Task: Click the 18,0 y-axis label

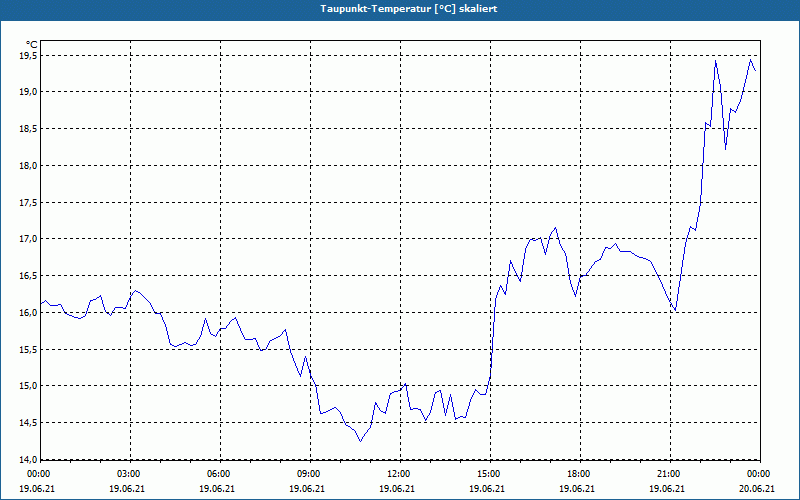Action: click(29, 165)
